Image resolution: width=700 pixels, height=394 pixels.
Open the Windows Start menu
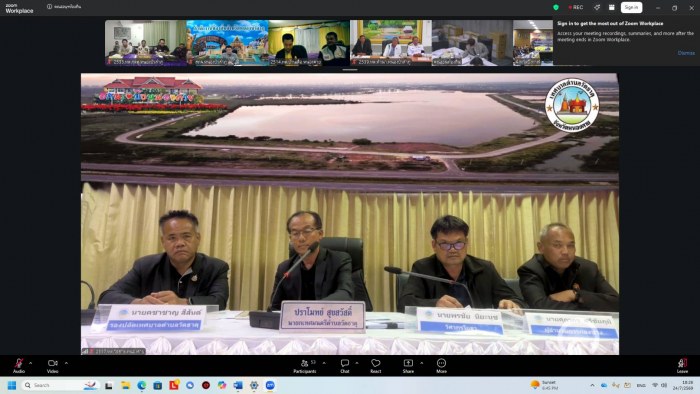(12, 385)
